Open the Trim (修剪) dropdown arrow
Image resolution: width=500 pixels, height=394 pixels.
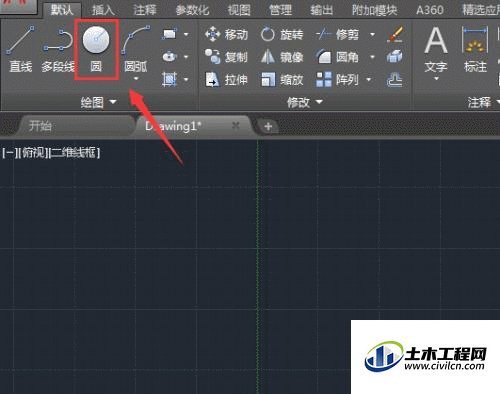373,34
